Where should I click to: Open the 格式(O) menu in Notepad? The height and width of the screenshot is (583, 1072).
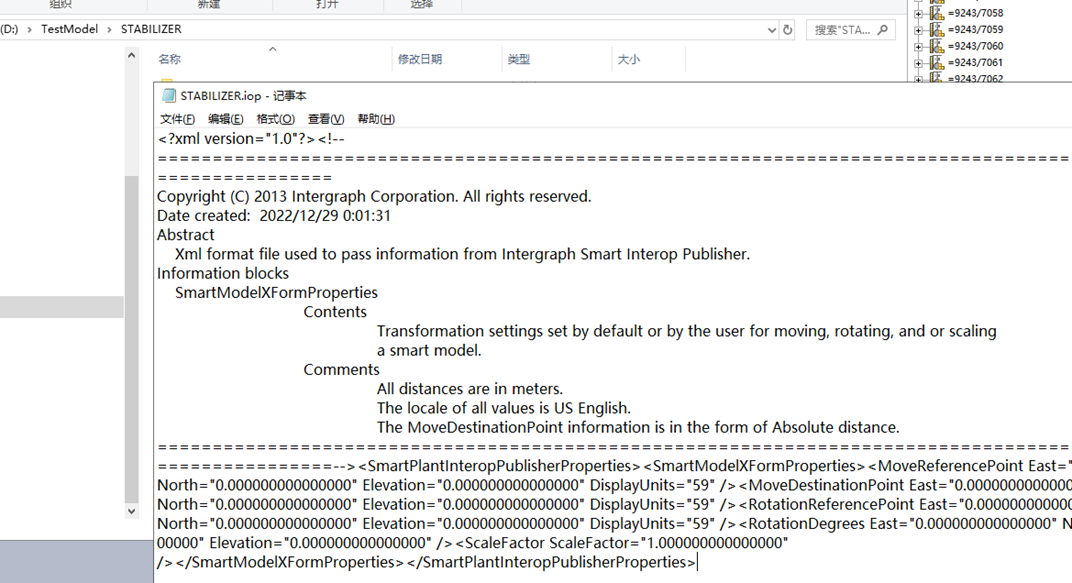pos(276,119)
